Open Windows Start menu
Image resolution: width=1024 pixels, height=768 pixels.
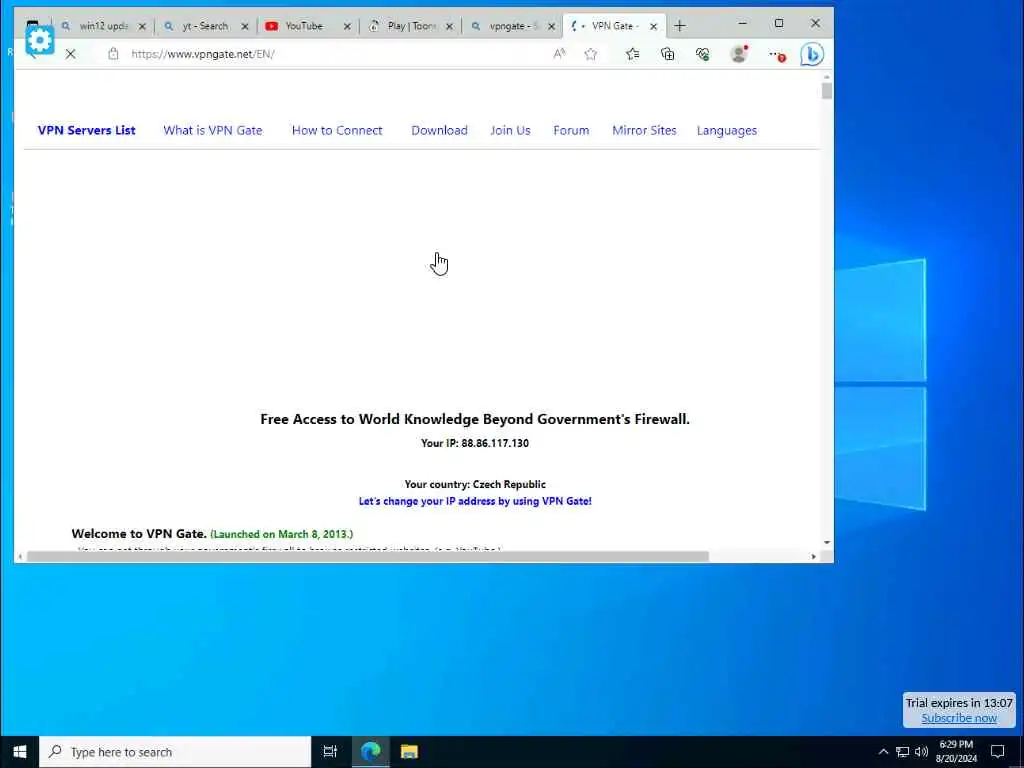click(x=20, y=752)
